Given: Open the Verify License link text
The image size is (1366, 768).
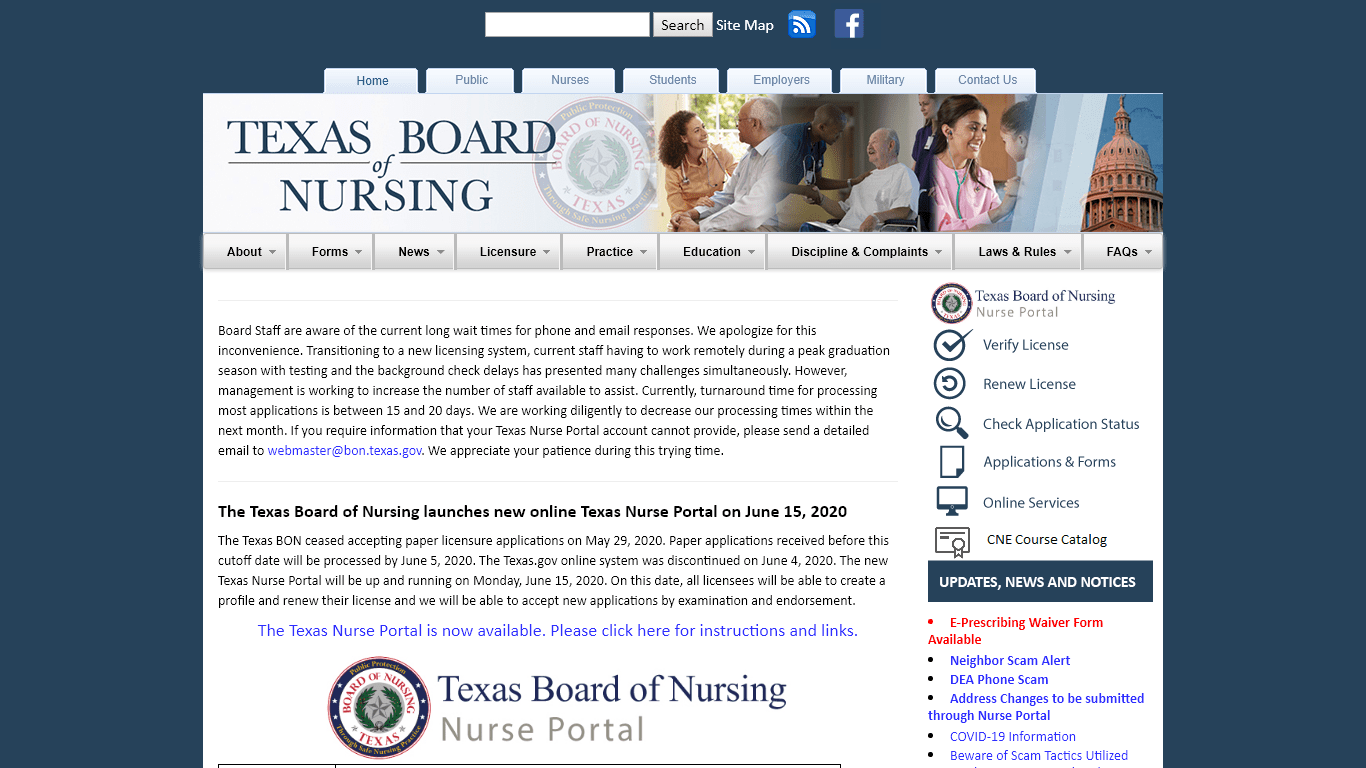Looking at the screenshot, I should 1025,345.
